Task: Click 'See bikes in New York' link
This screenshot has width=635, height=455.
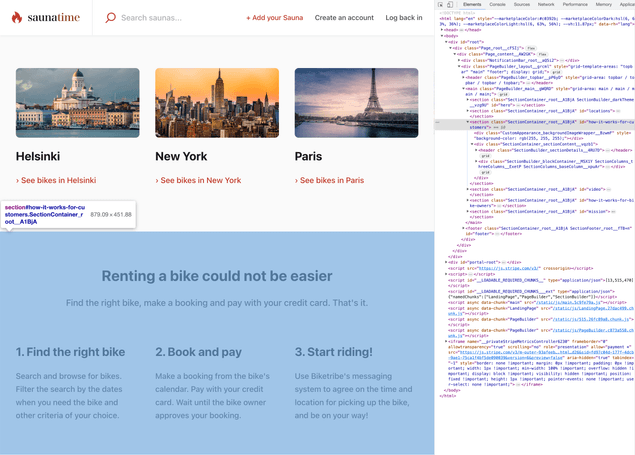Action: click(x=198, y=180)
